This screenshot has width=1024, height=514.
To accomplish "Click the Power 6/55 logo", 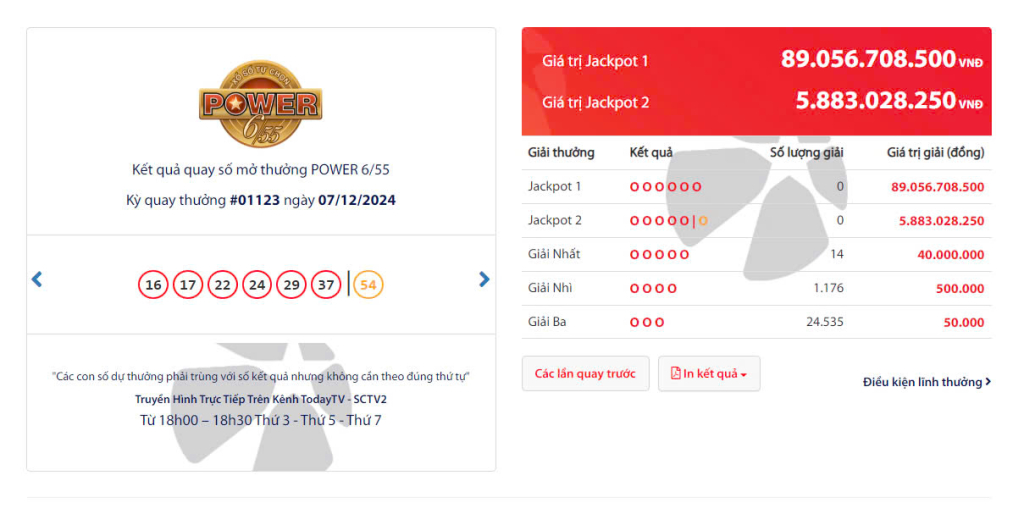I will pos(261,103).
